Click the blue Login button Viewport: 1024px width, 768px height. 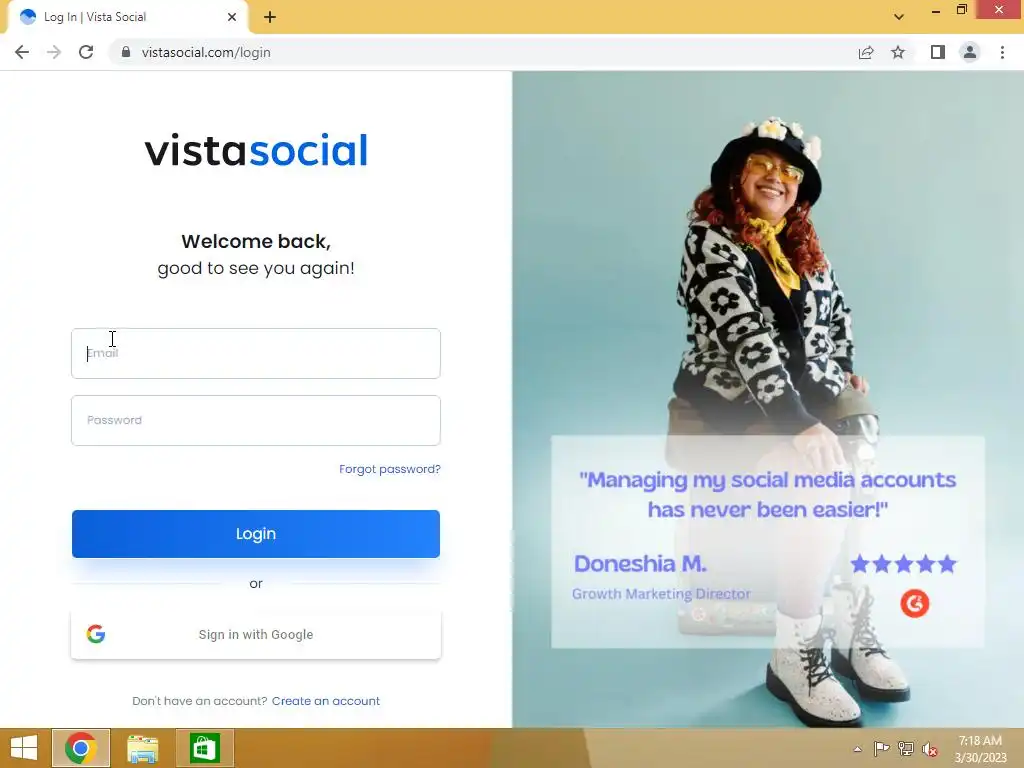(x=256, y=534)
